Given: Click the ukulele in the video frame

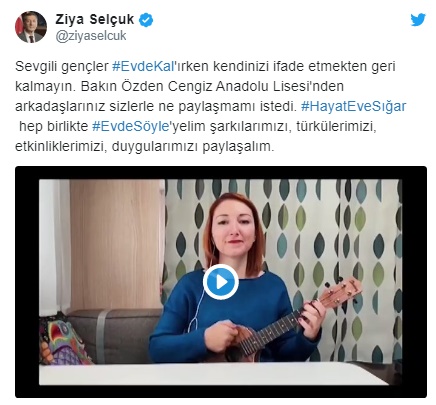Looking at the screenshot, I should coord(292,319).
